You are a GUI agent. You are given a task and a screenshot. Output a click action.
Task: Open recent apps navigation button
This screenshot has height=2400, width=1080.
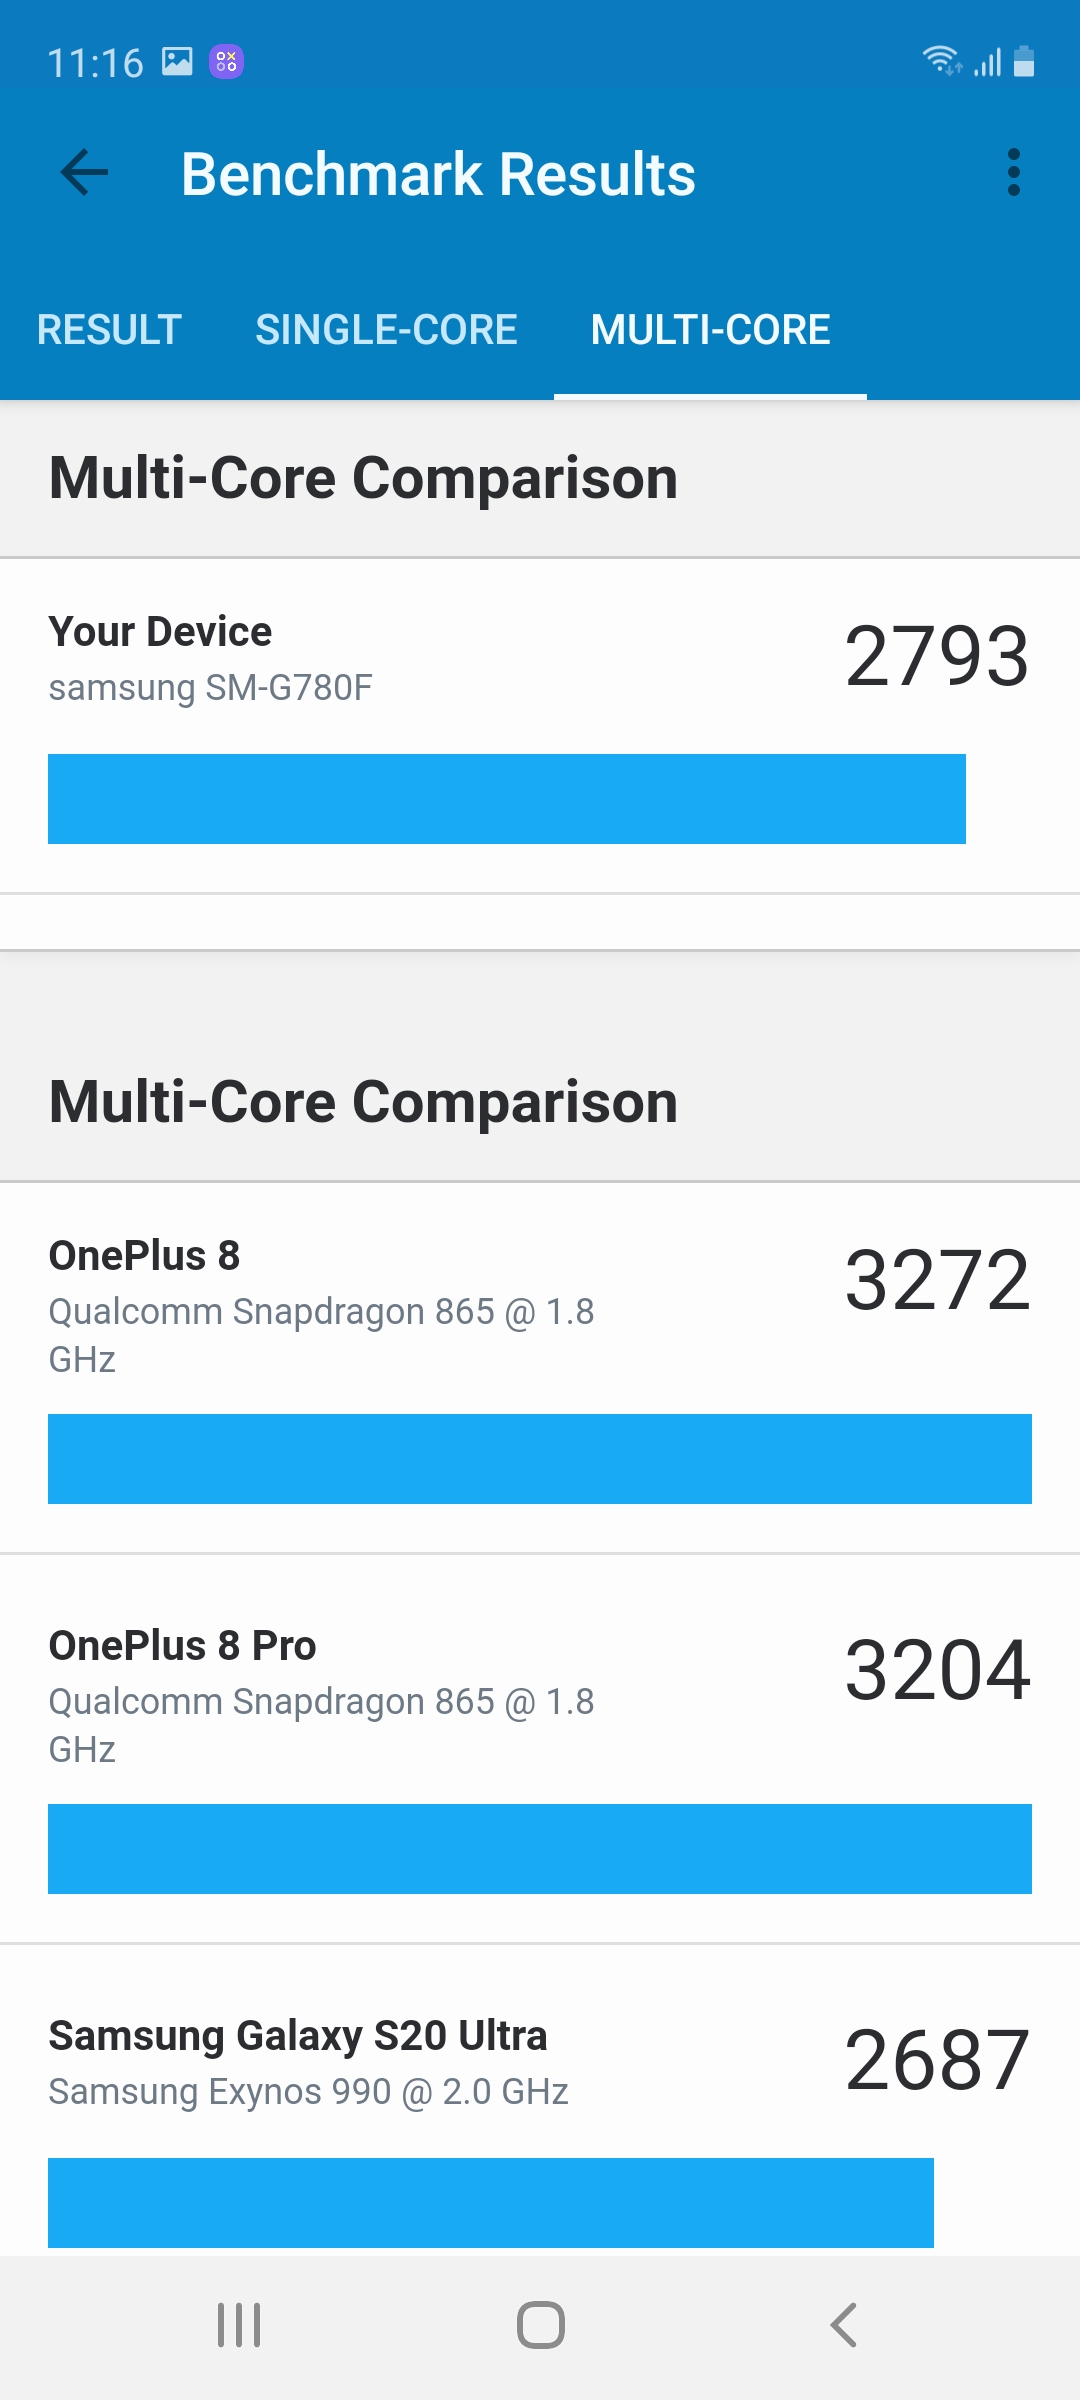point(239,2325)
